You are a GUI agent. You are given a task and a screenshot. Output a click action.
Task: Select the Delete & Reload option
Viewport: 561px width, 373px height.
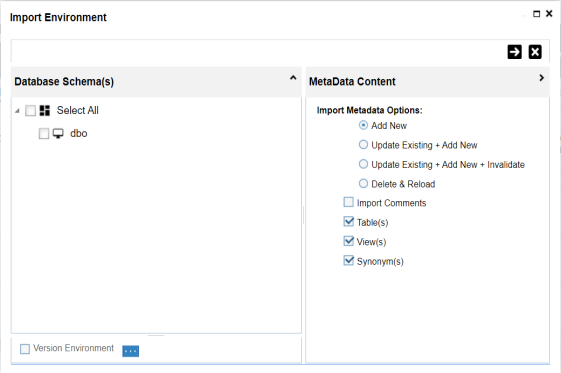pyautogui.click(x=363, y=183)
